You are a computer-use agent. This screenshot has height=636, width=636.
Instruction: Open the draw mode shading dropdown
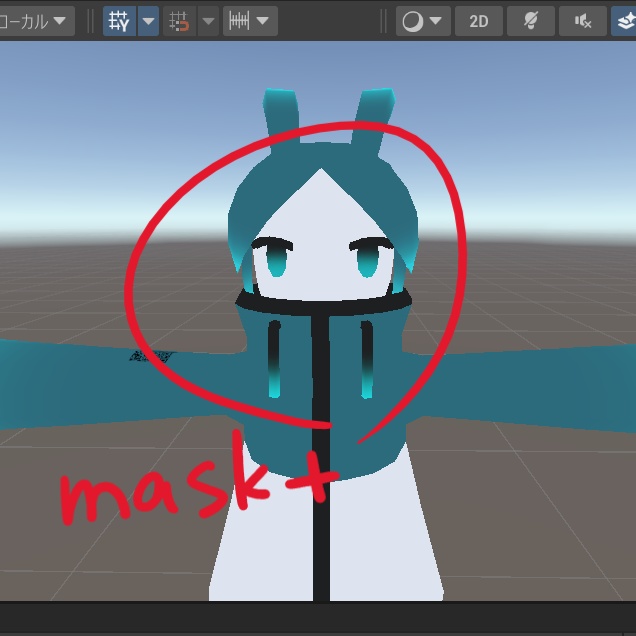423,21
